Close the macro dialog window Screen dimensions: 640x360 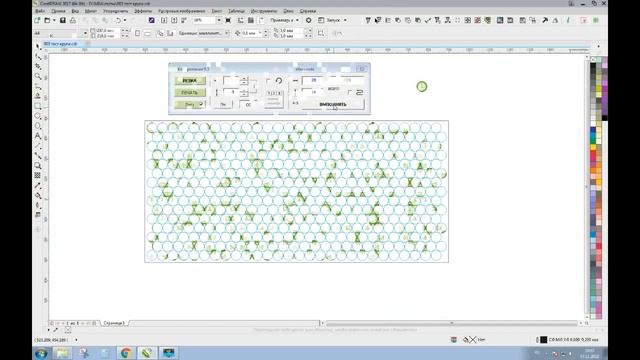tap(362, 69)
